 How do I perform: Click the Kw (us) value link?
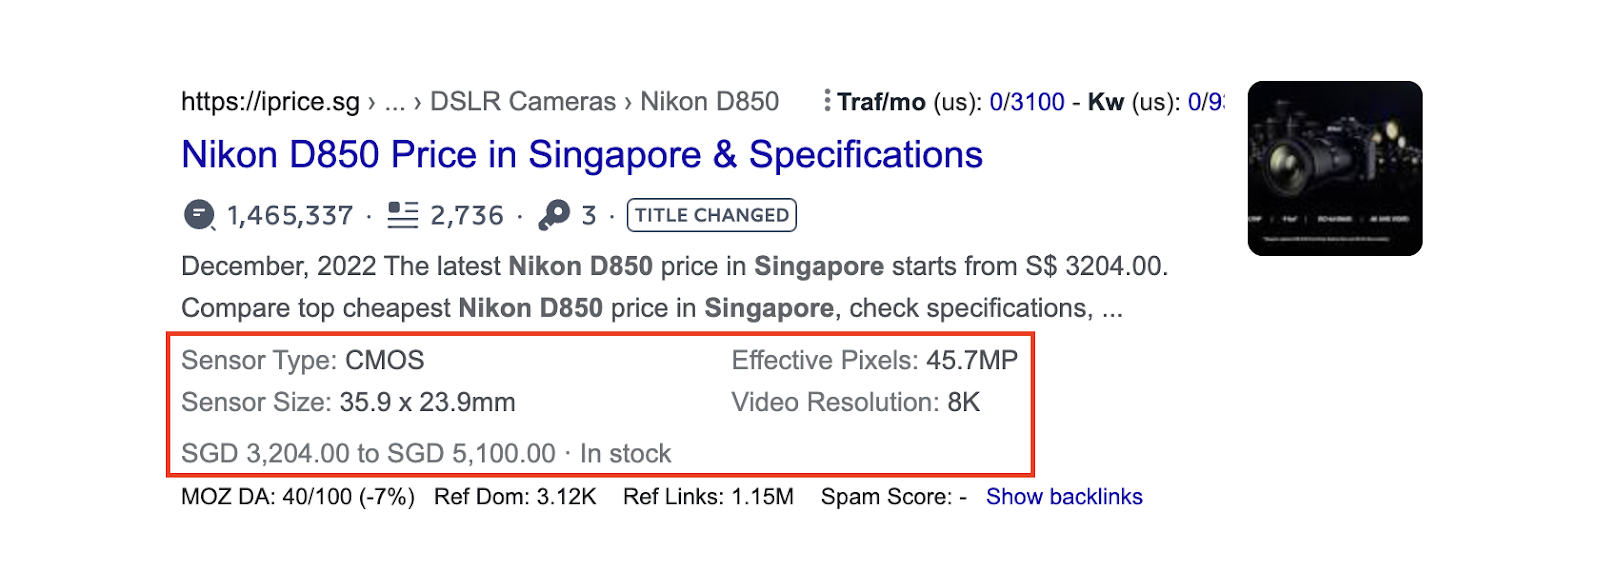click(1205, 102)
